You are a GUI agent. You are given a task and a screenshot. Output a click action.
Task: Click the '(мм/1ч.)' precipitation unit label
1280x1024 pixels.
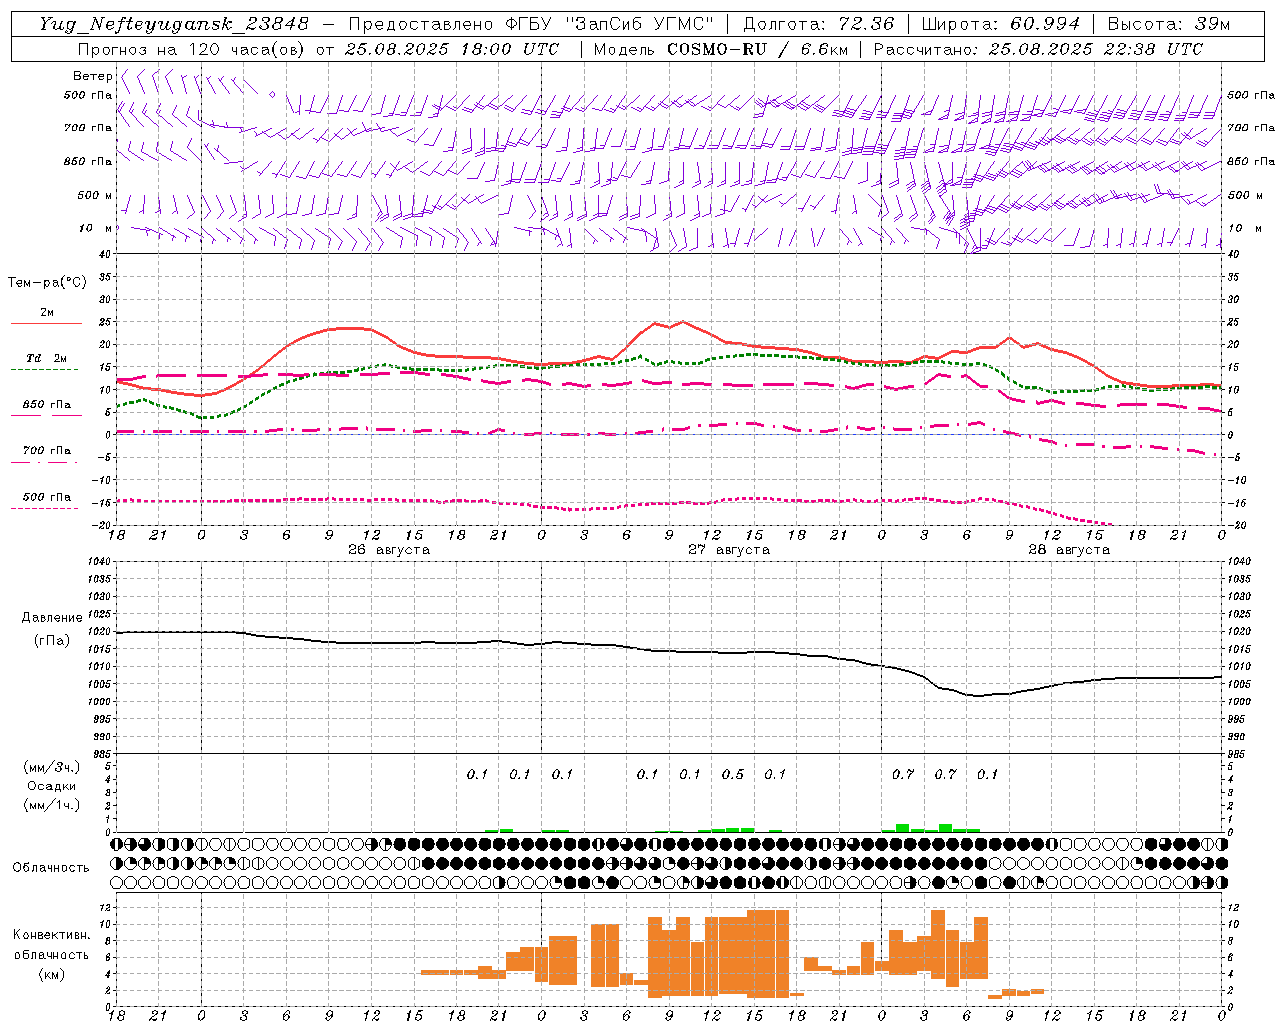pyautogui.click(x=52, y=805)
